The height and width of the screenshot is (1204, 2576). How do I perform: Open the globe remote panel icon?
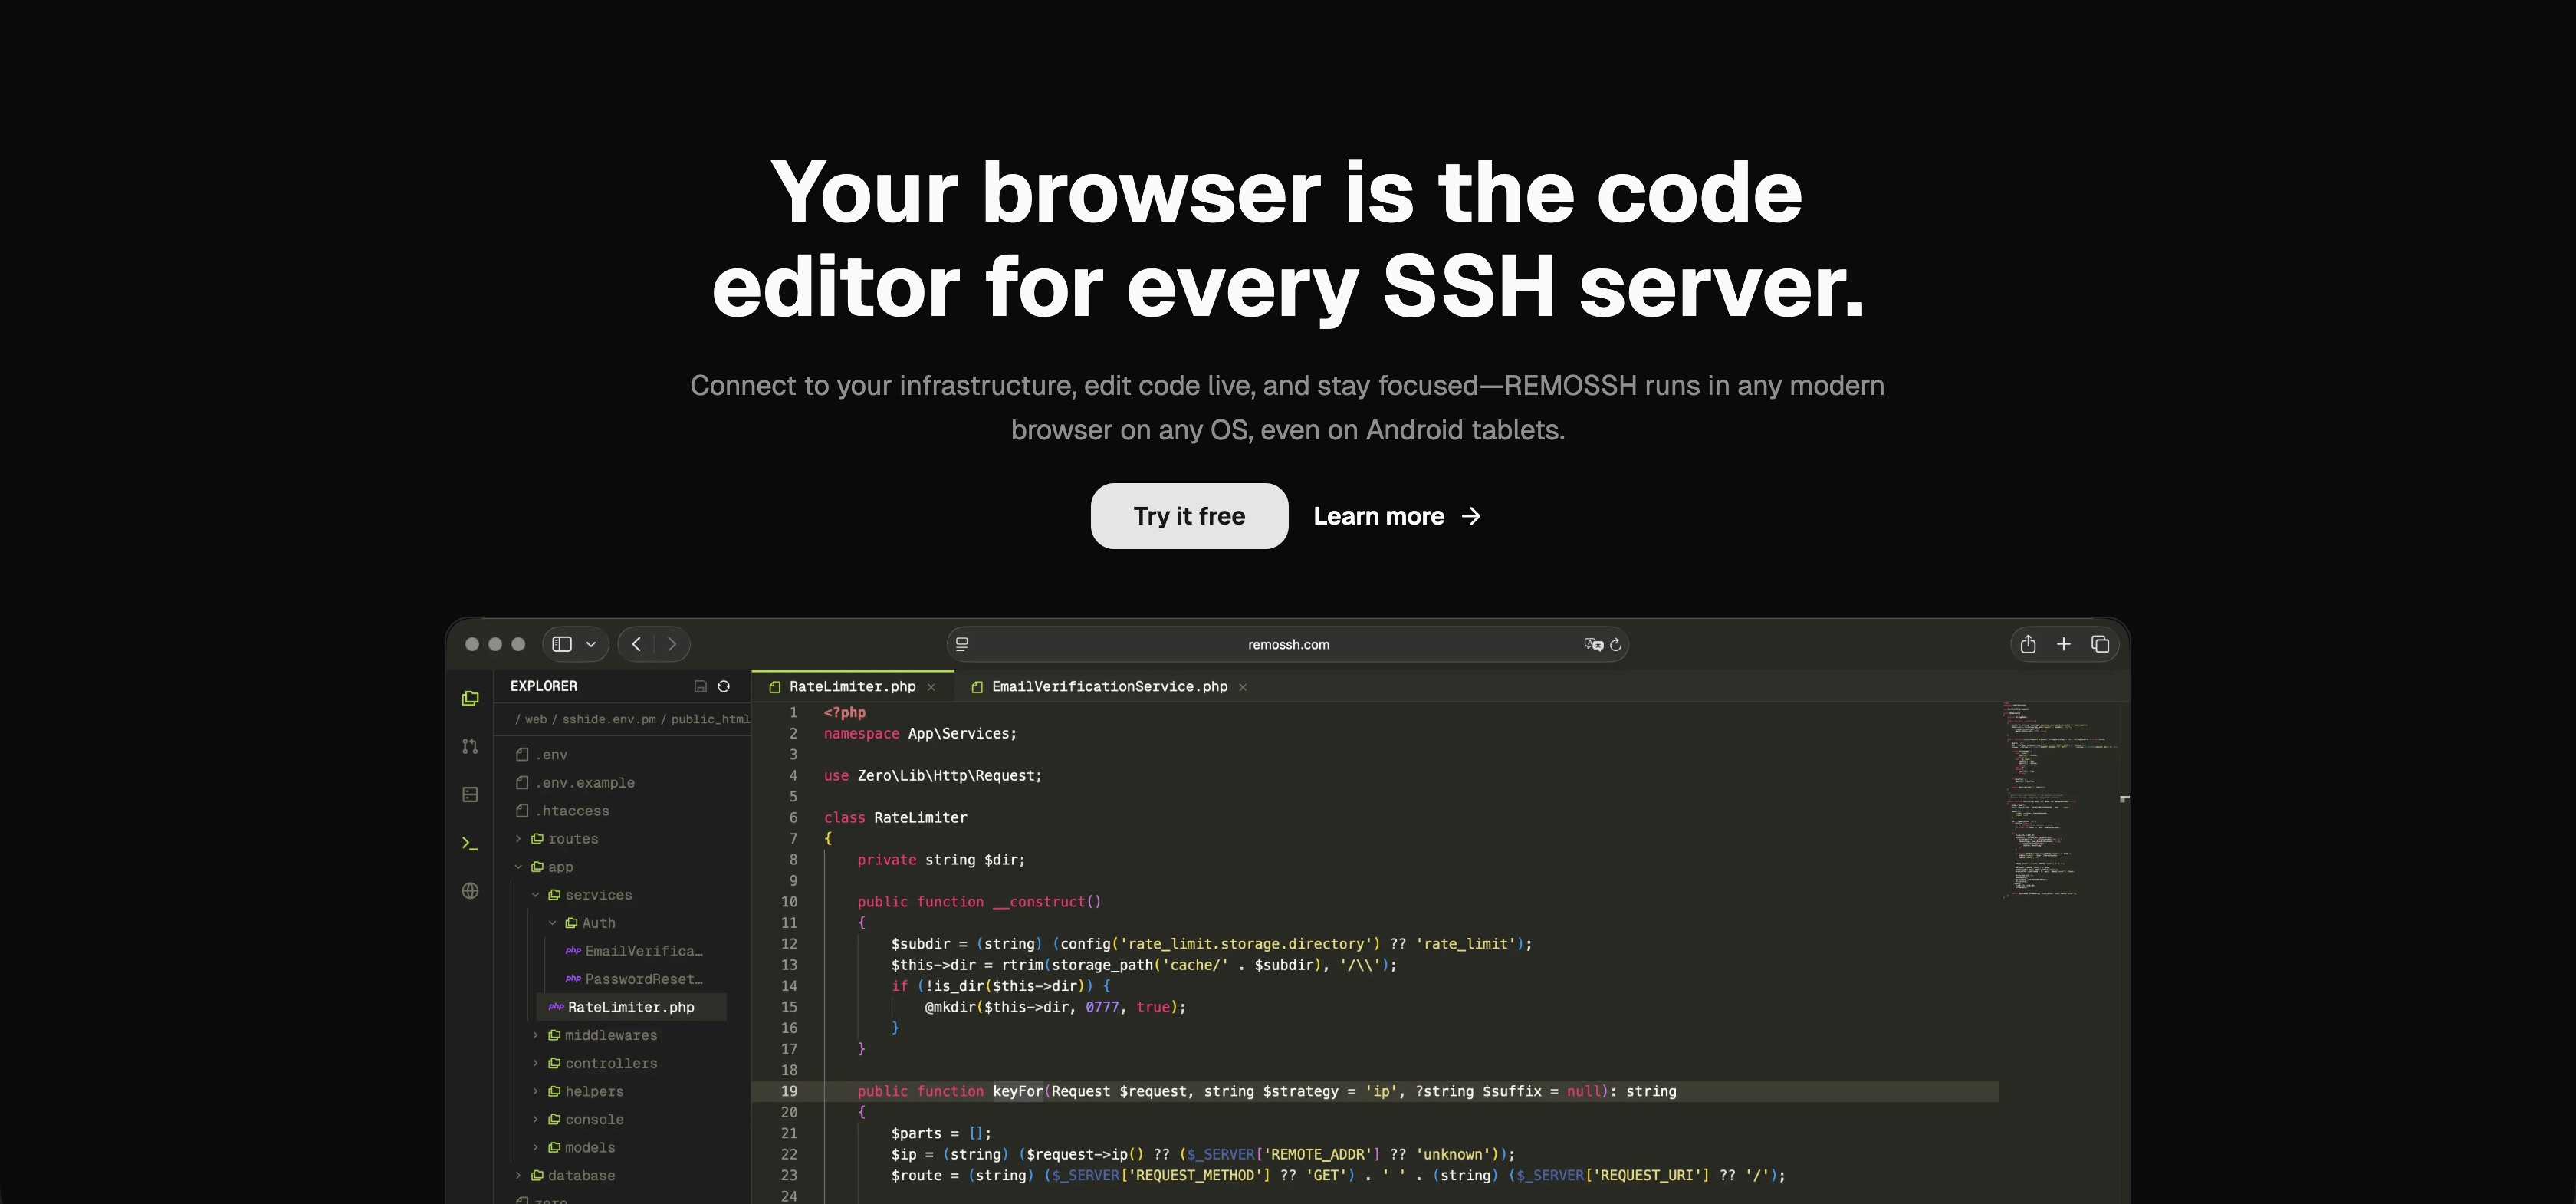(x=470, y=891)
